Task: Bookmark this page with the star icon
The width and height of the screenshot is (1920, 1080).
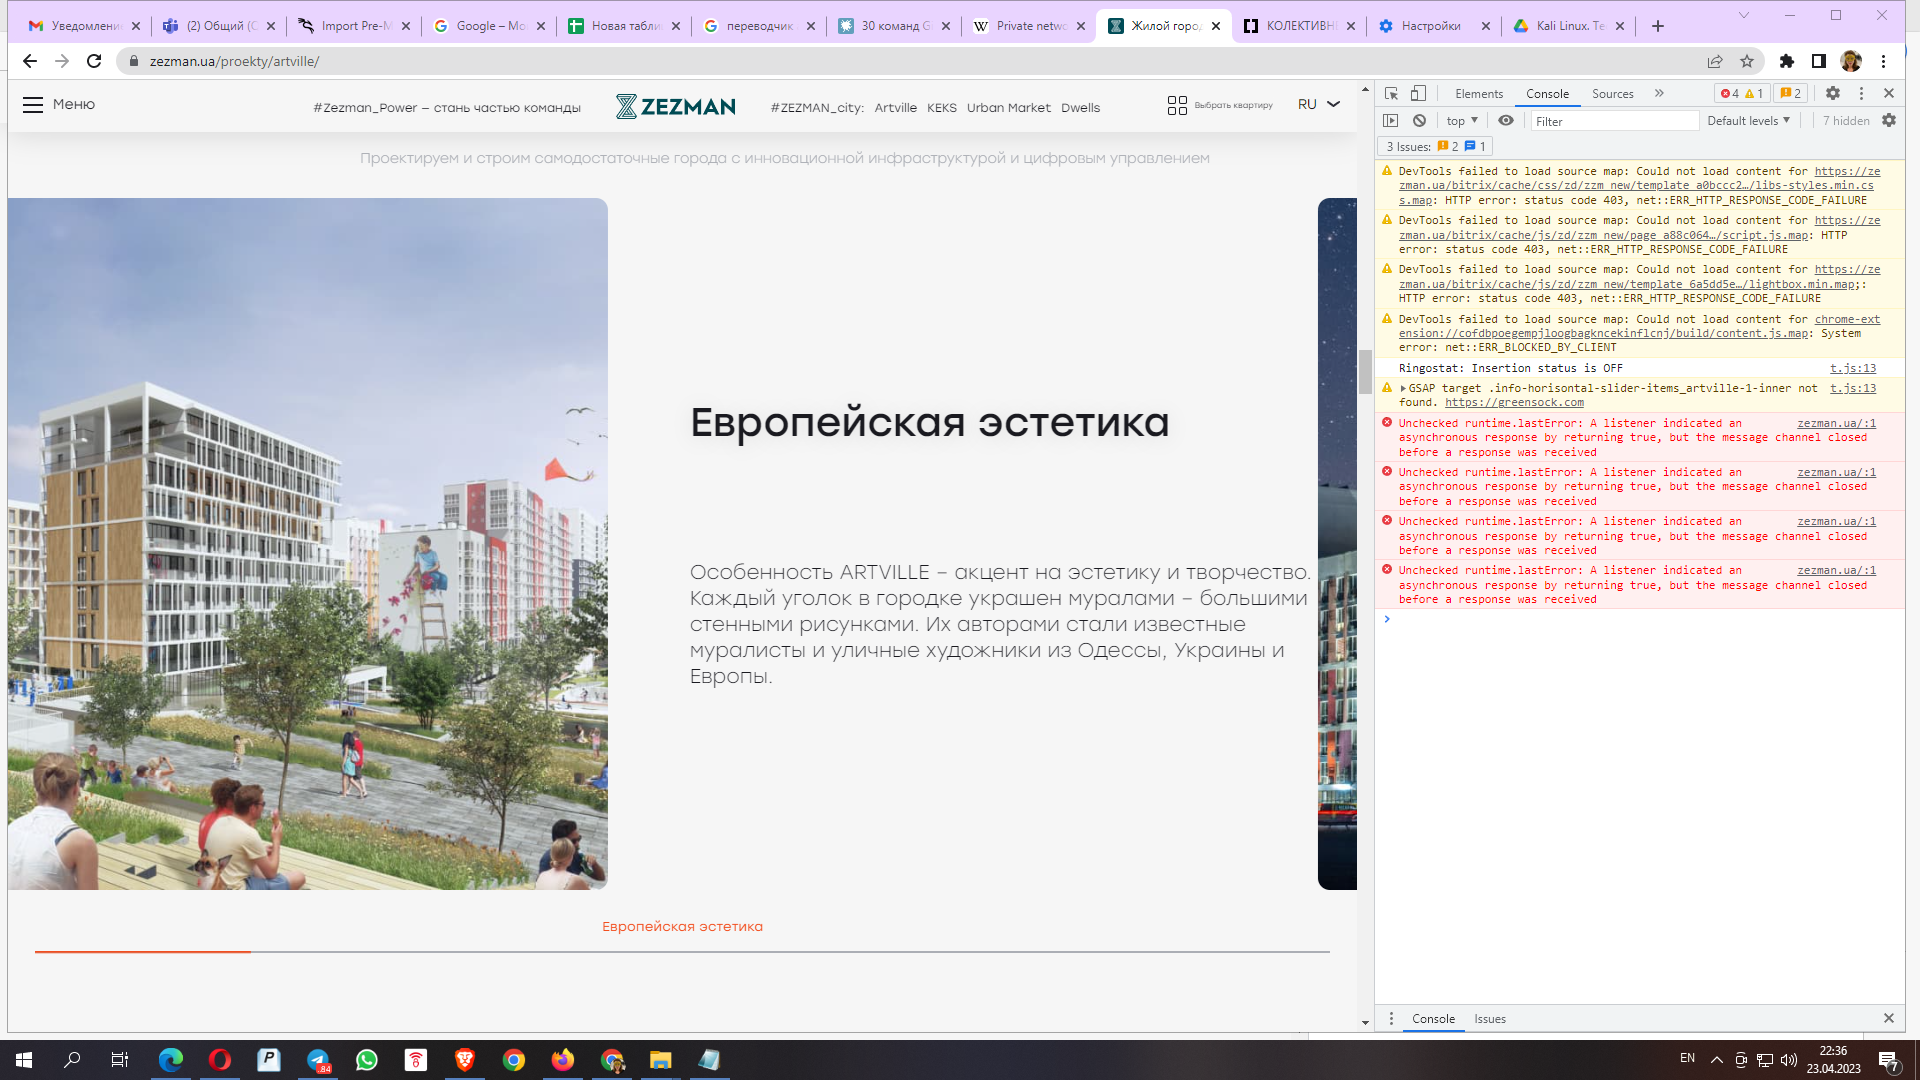Action: pyautogui.click(x=1747, y=61)
